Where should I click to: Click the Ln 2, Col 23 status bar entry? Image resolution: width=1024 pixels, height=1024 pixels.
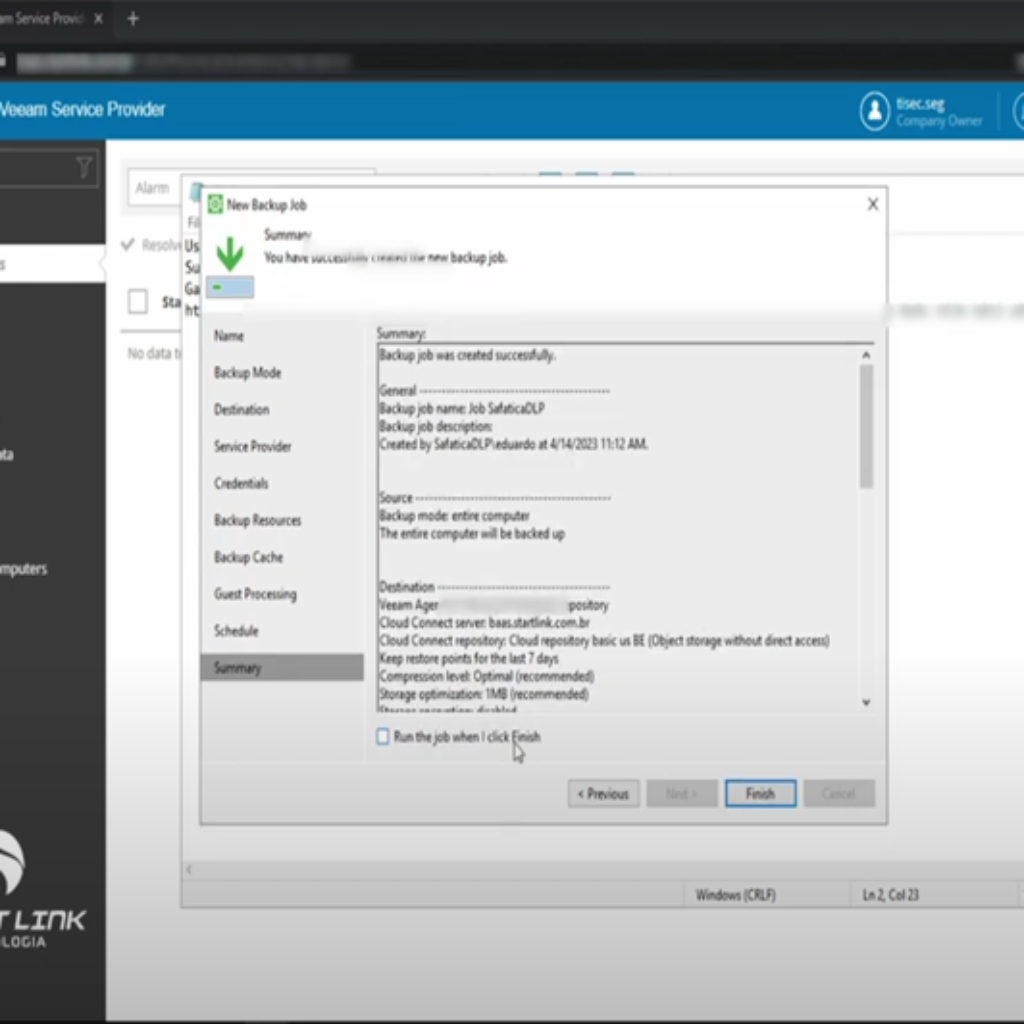tap(891, 895)
